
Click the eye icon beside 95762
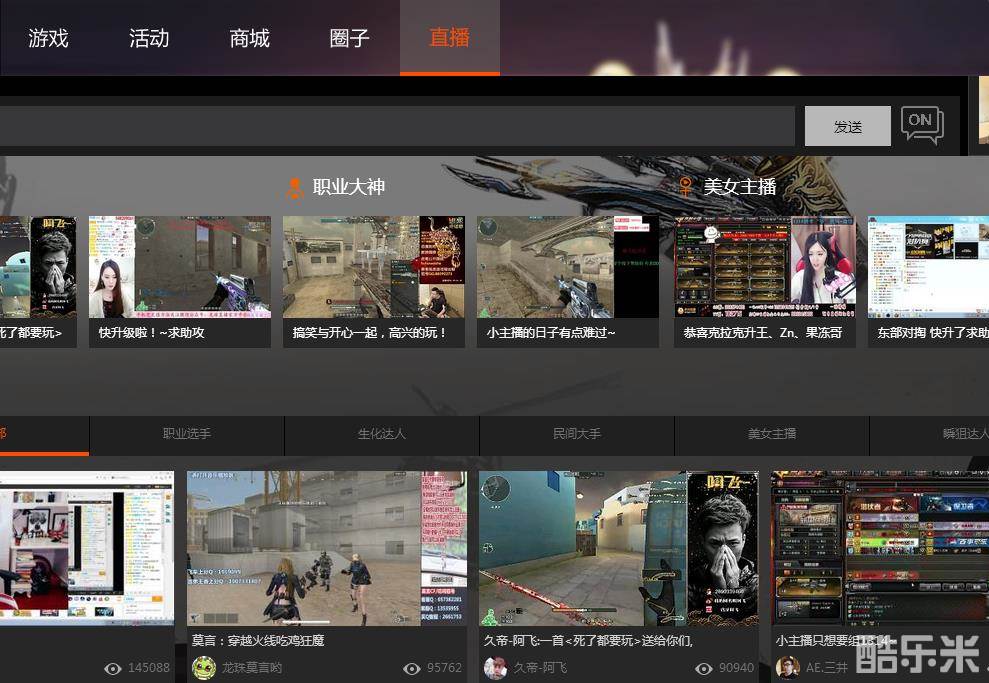click(x=411, y=668)
